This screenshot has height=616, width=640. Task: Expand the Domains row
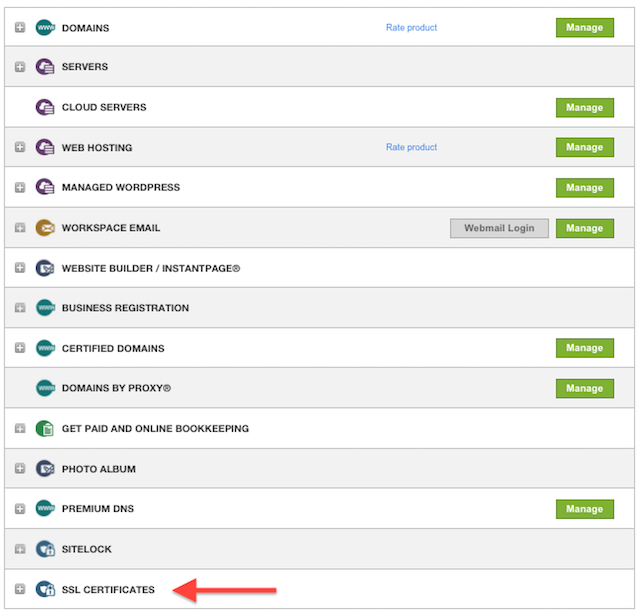pos(20,27)
